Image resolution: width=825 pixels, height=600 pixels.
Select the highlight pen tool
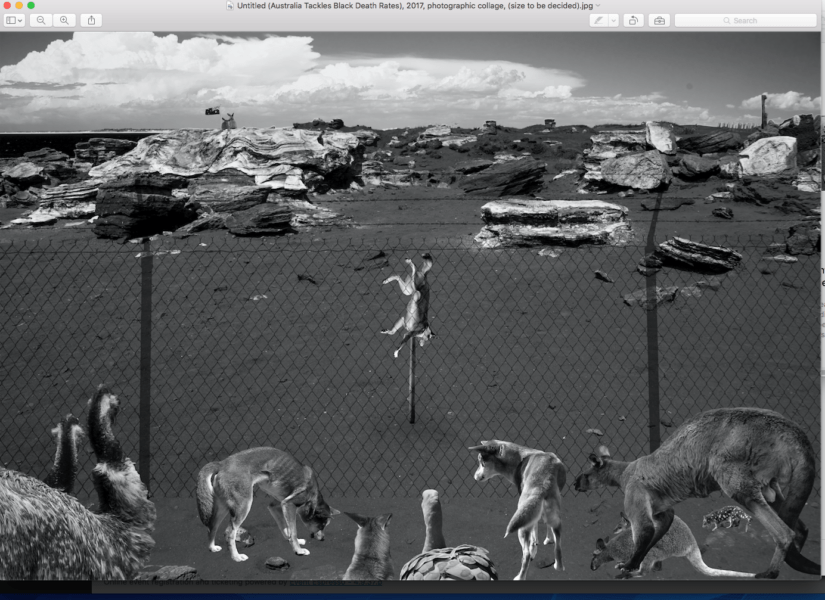599,20
